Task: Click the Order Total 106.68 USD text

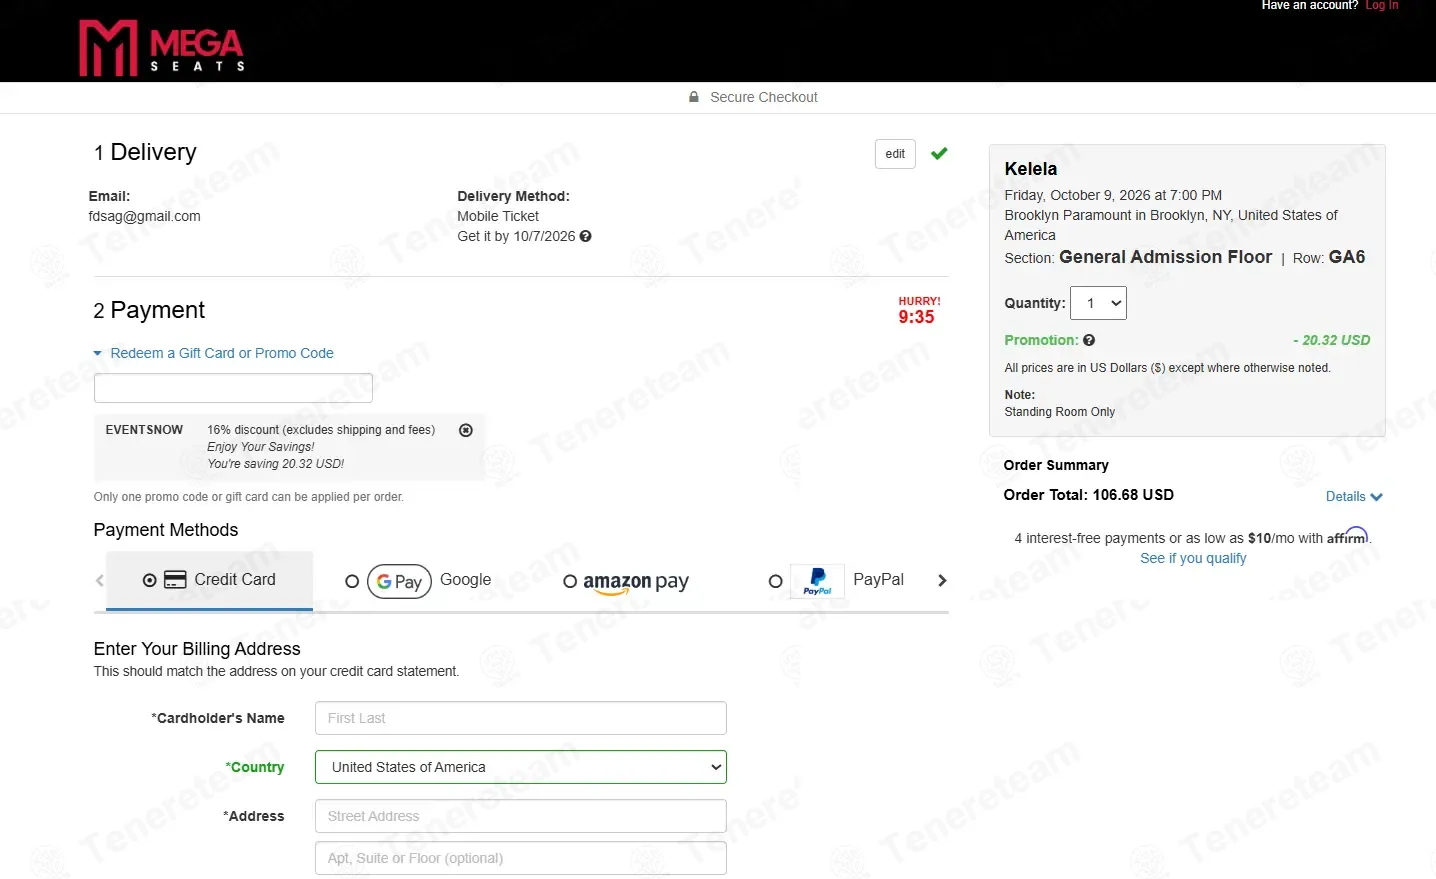Action: 1088,495
